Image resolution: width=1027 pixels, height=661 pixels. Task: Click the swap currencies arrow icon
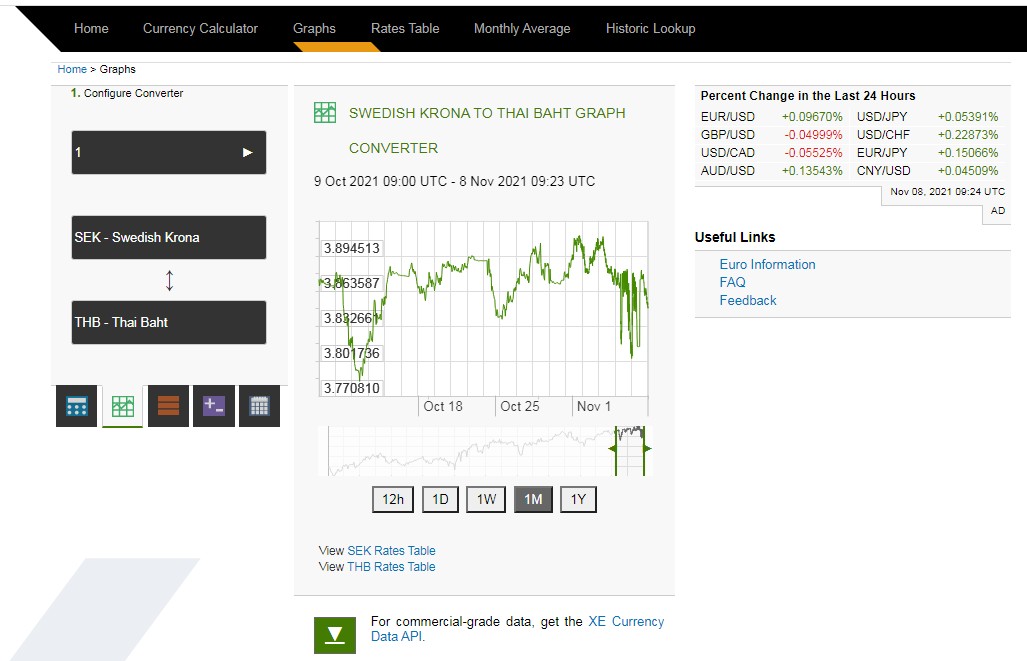click(169, 280)
